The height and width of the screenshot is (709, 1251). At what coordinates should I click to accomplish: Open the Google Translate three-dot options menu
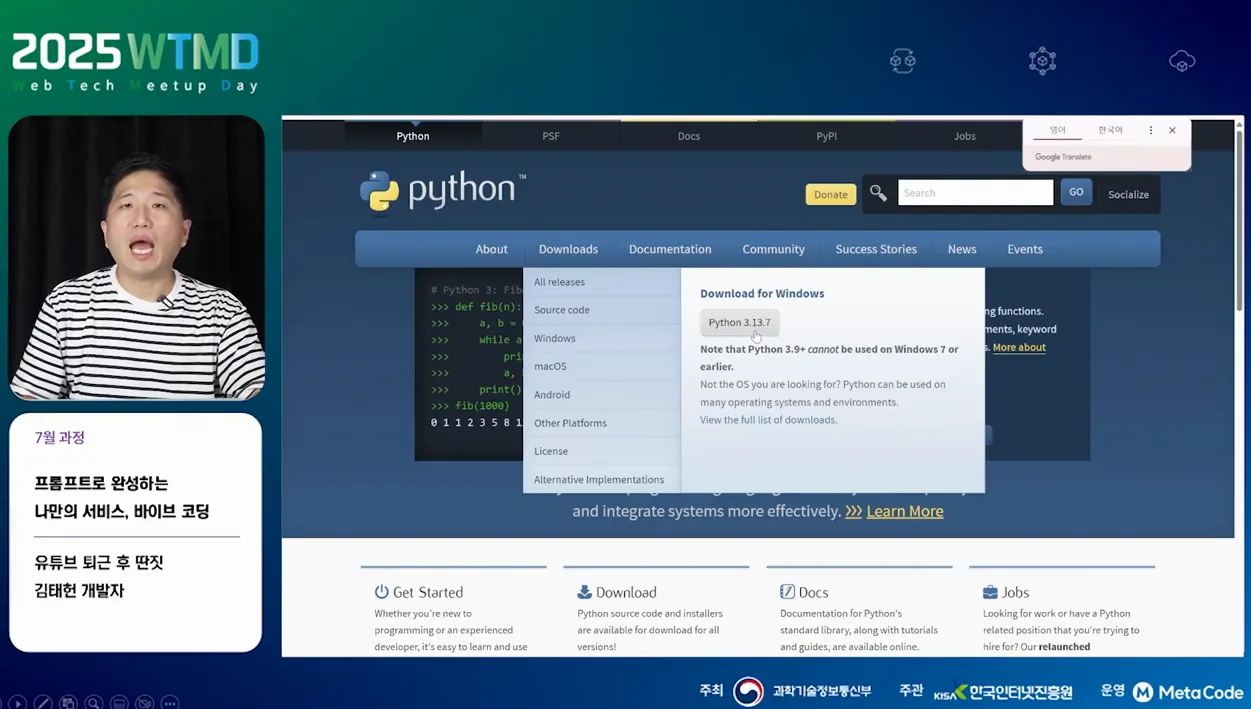(1151, 130)
